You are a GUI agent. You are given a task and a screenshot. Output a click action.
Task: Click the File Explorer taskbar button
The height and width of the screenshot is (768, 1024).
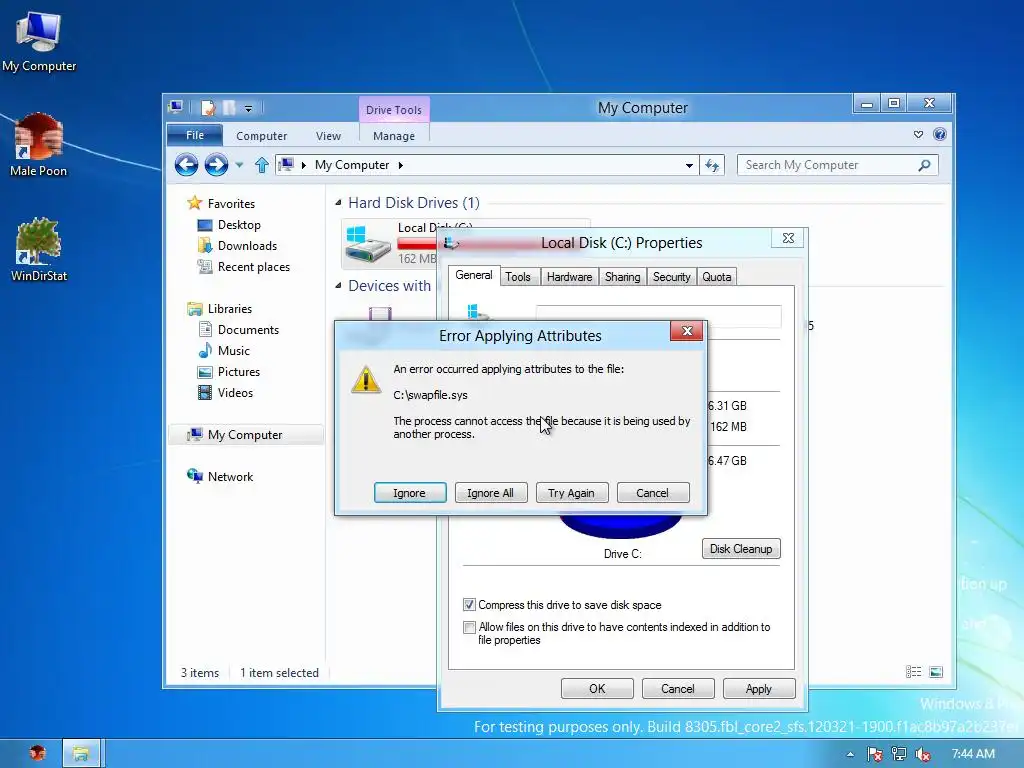[81, 754]
